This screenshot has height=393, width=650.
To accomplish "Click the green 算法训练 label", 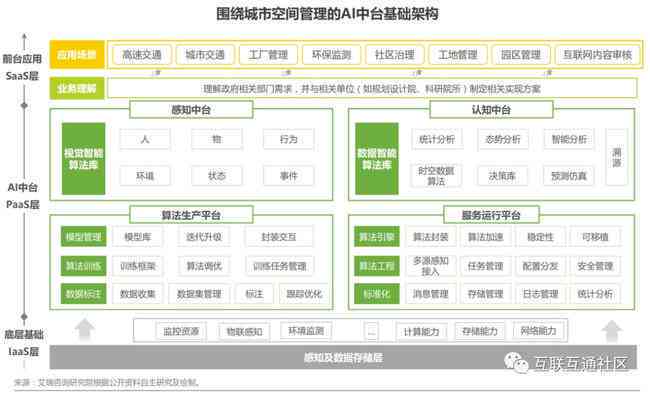I will point(83,266).
